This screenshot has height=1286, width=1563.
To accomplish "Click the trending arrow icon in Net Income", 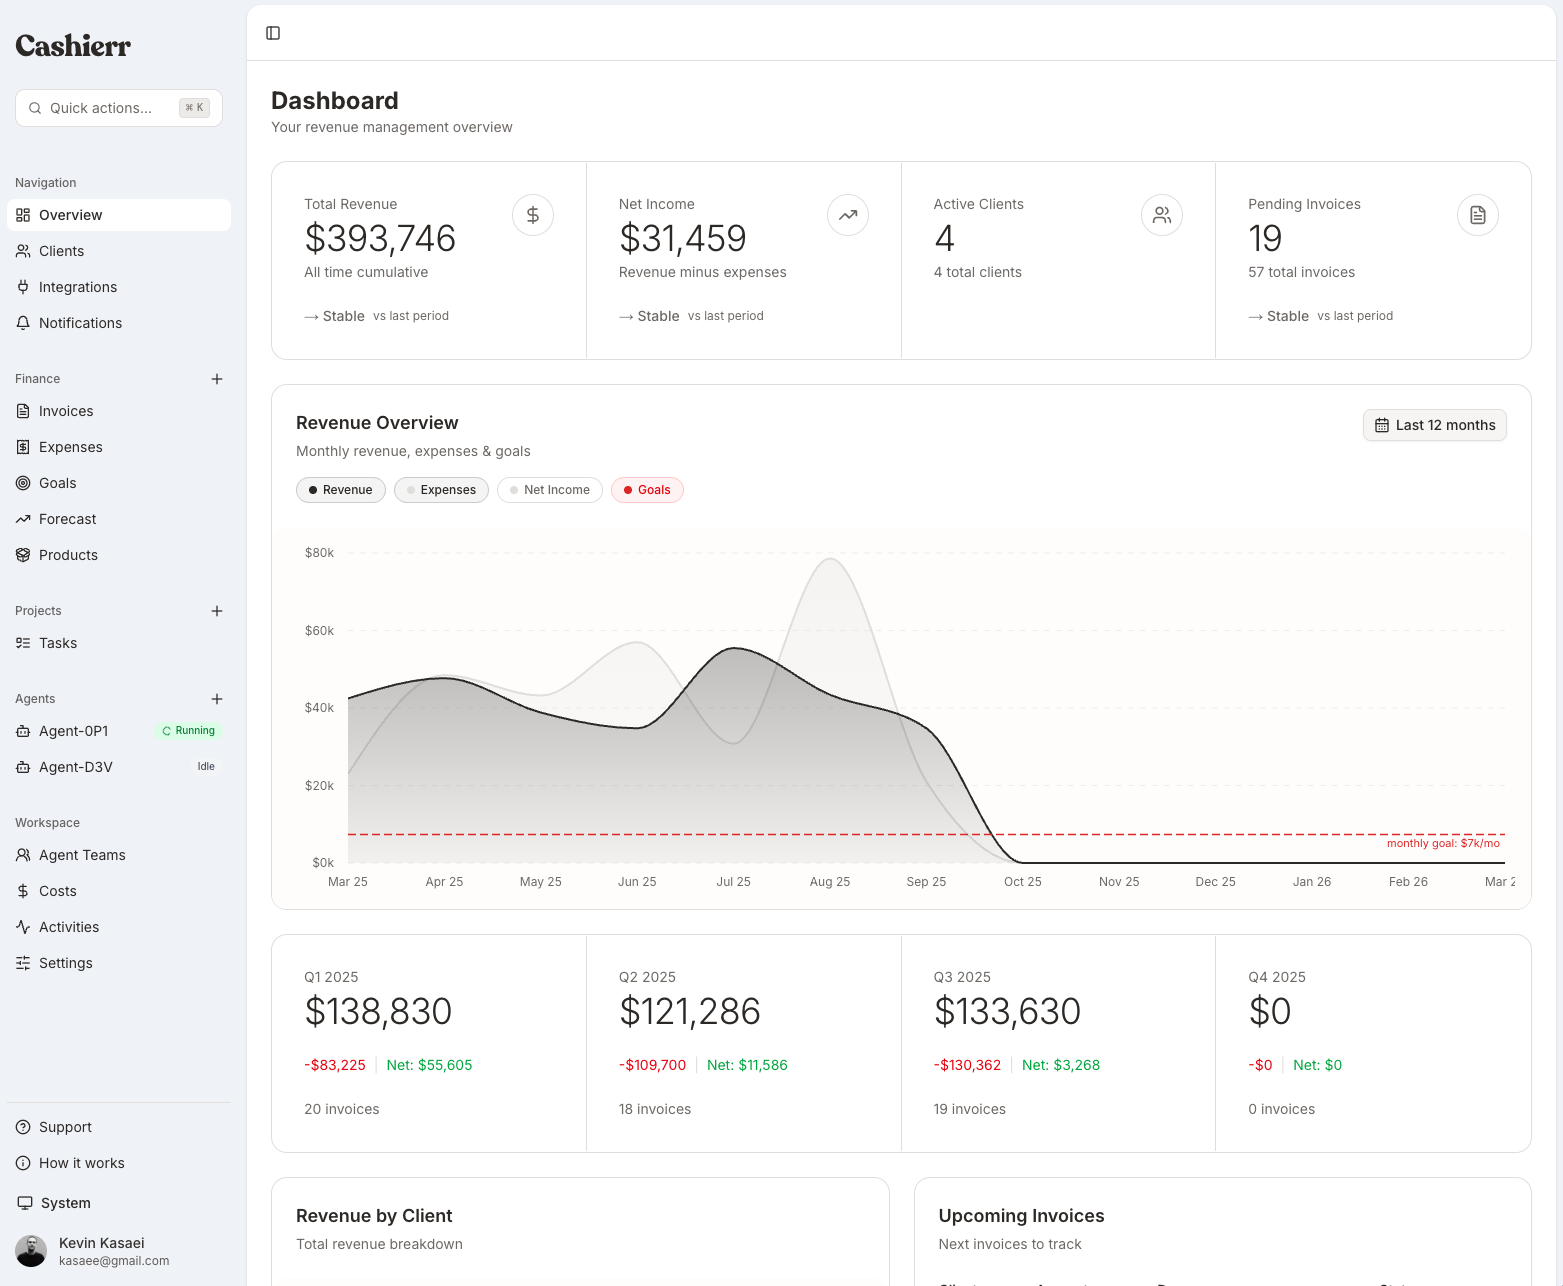I will coord(848,215).
